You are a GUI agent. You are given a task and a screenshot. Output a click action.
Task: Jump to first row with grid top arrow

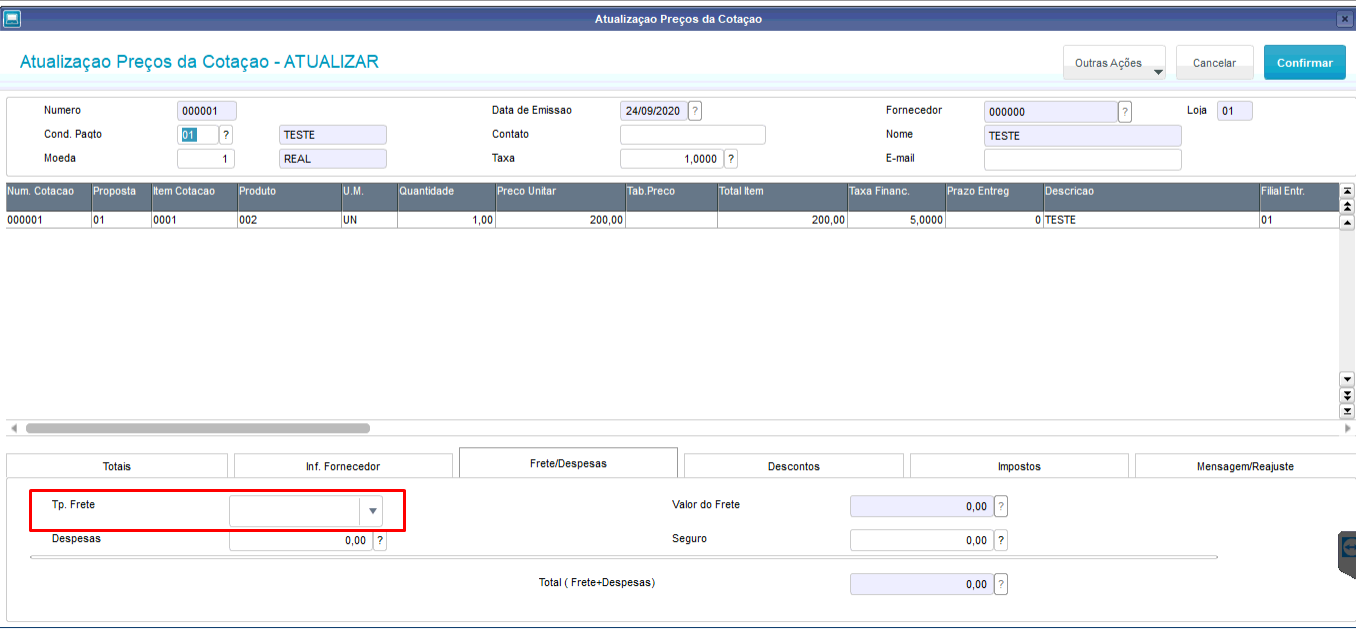[x=1347, y=191]
